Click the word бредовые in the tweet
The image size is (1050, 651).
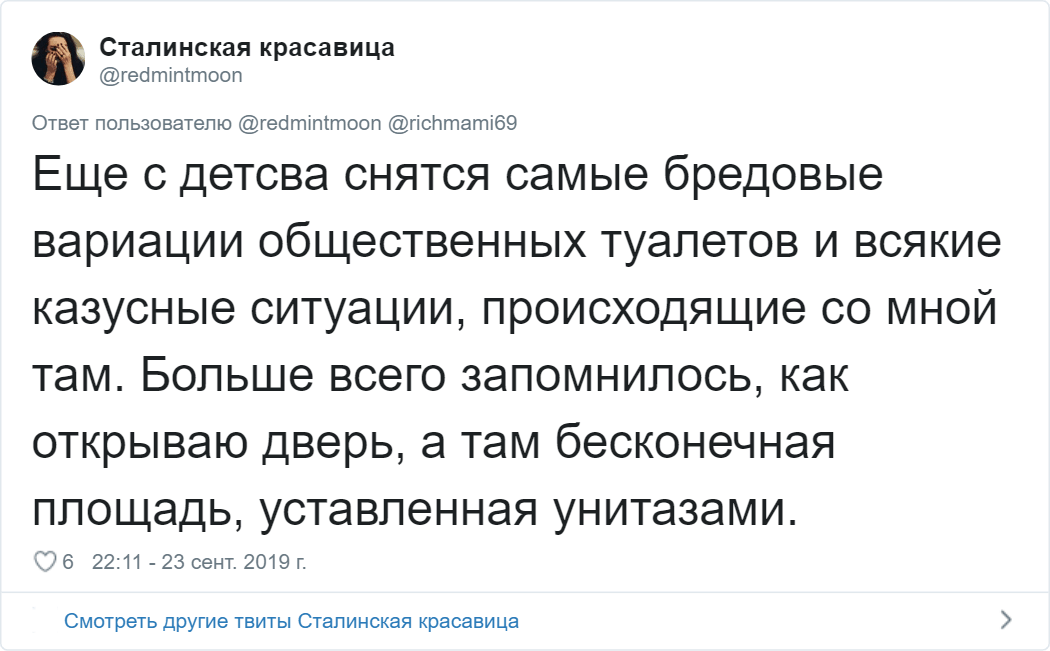(773, 174)
